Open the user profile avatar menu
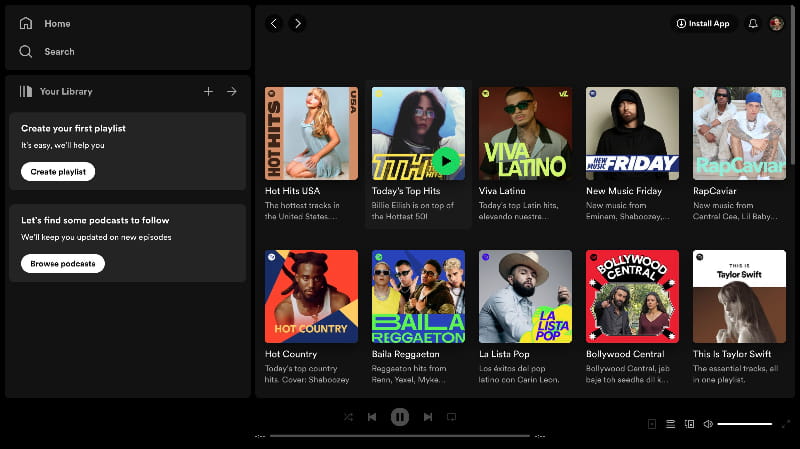This screenshot has height=449, width=800. [x=776, y=23]
